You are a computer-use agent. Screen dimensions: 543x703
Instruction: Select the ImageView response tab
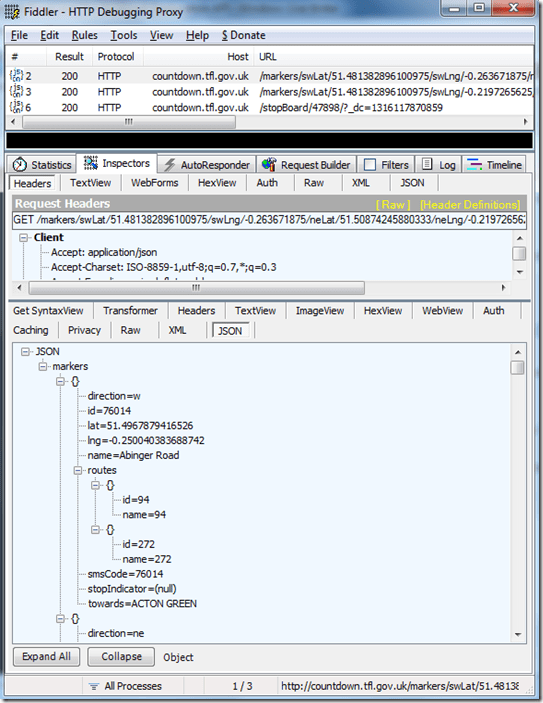[320, 311]
